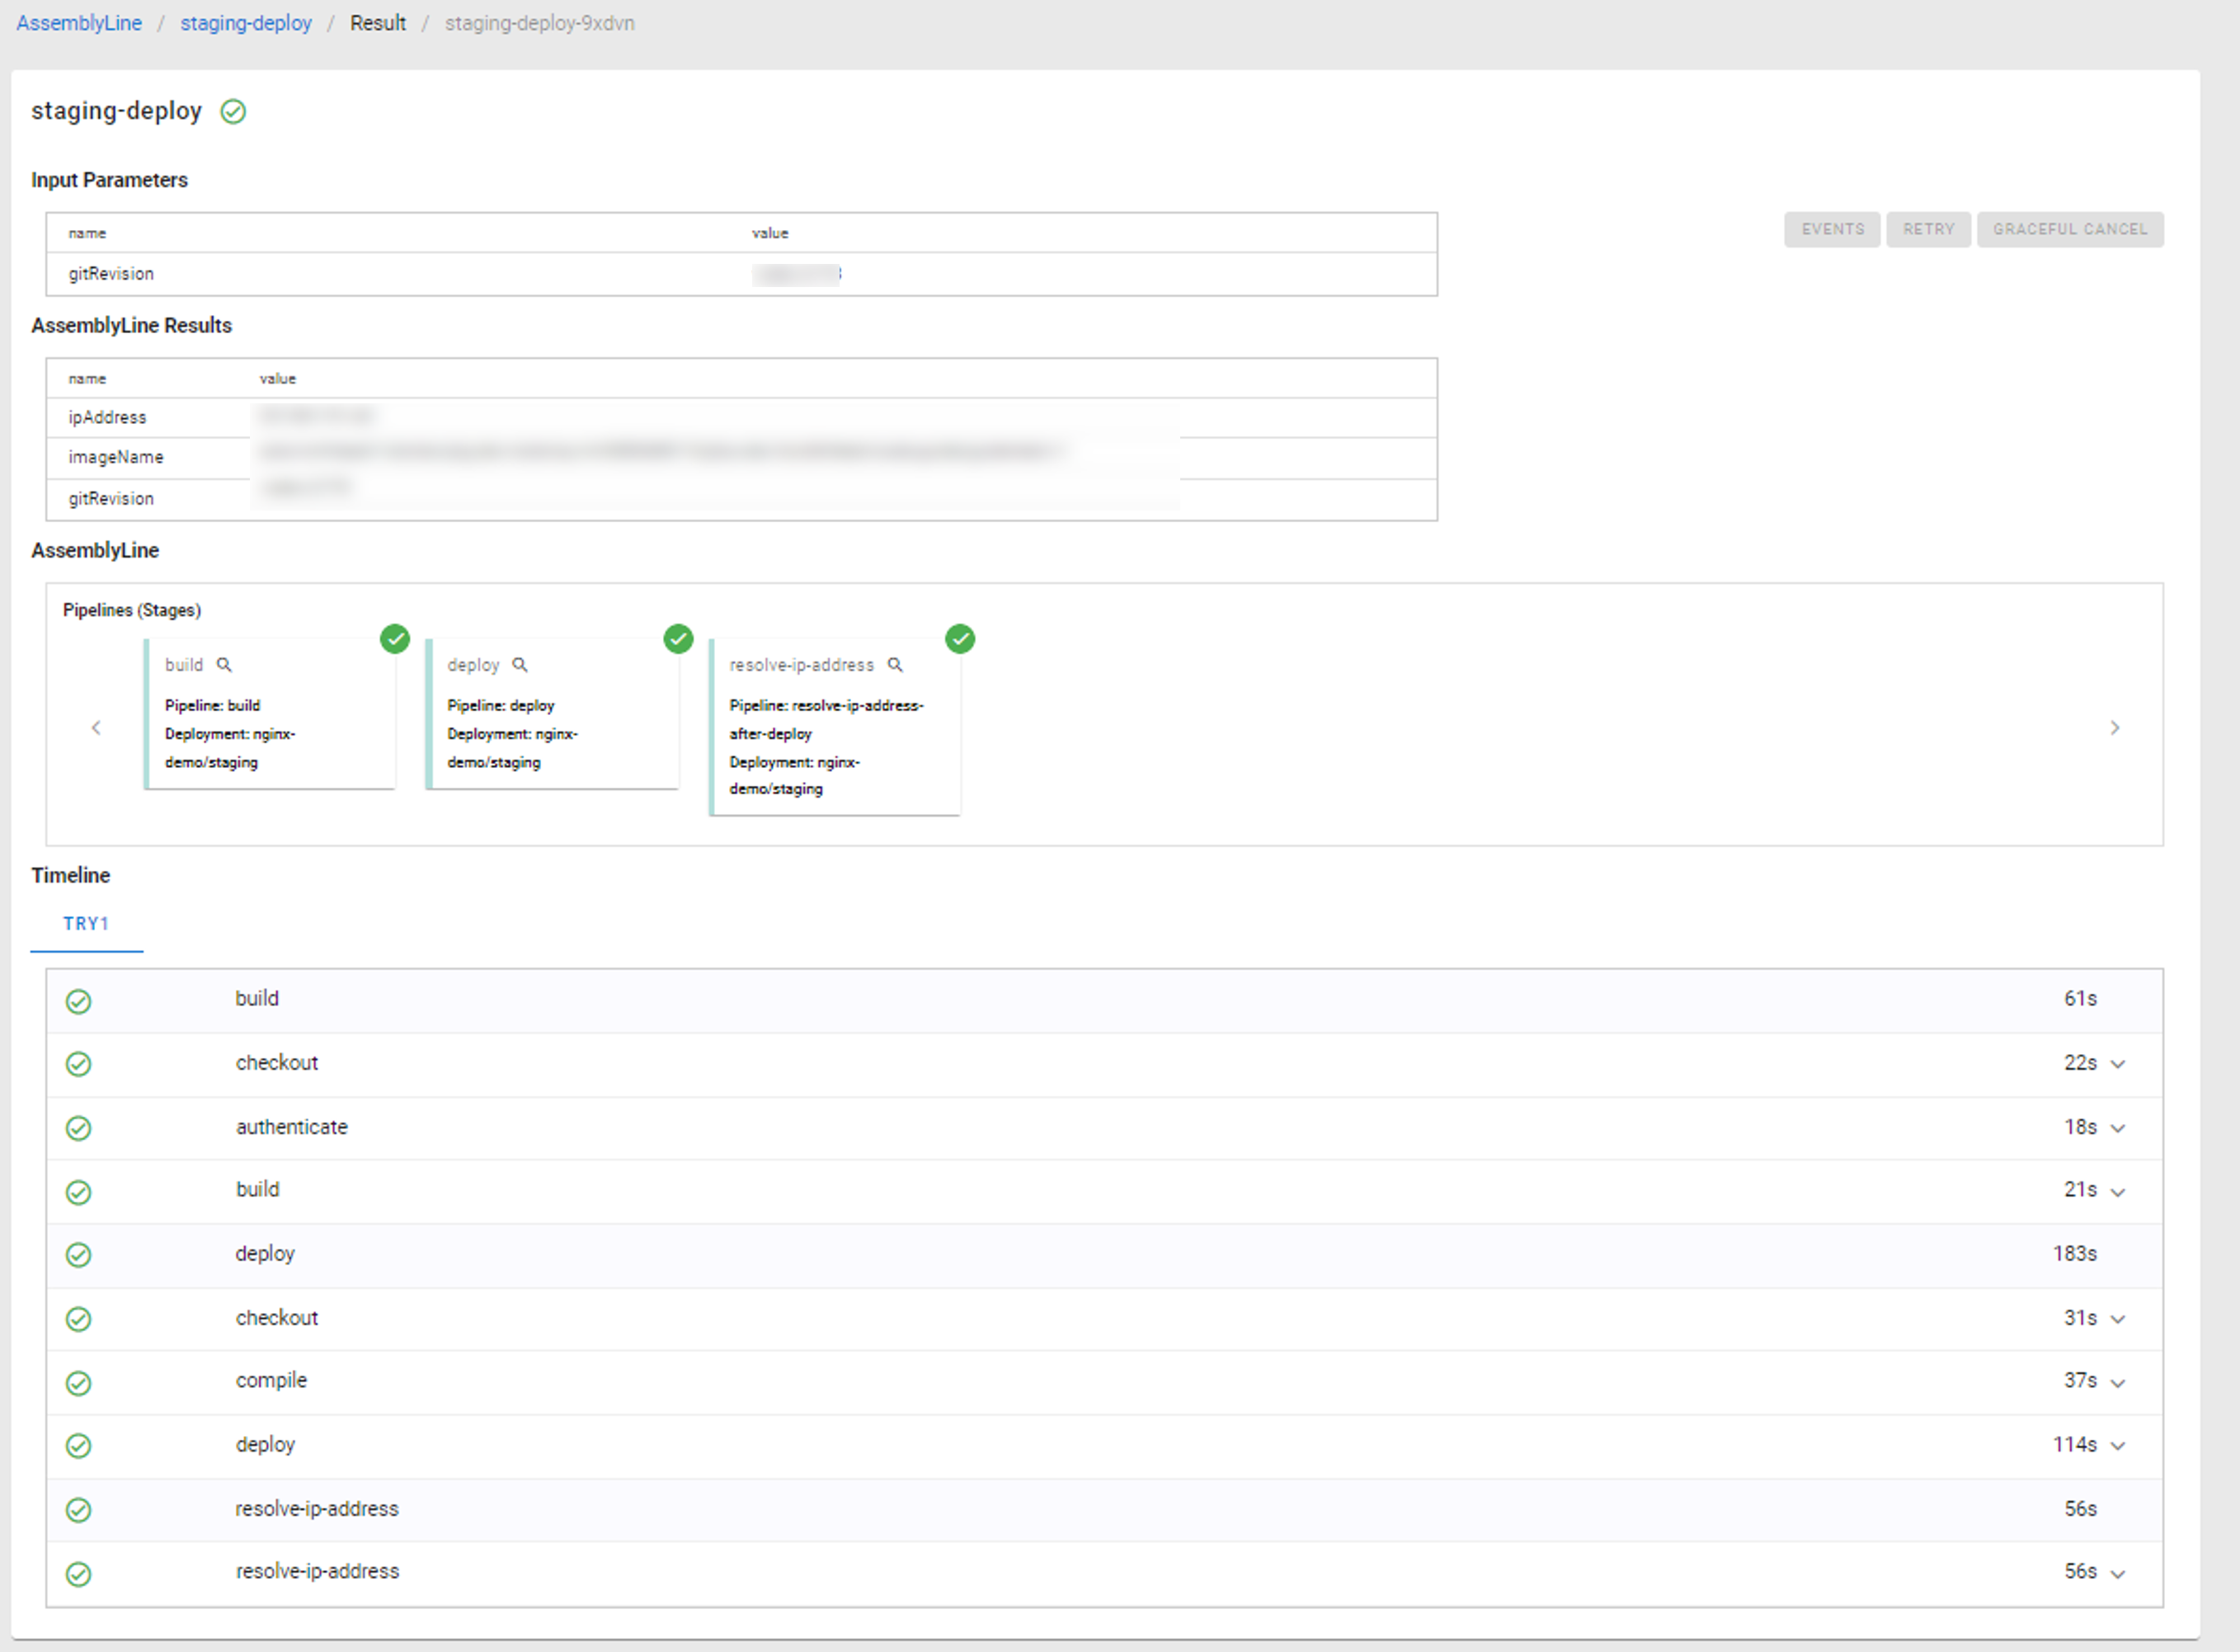Expand the authenticate step chevron
This screenshot has height=1652, width=2240.
coord(2117,1128)
